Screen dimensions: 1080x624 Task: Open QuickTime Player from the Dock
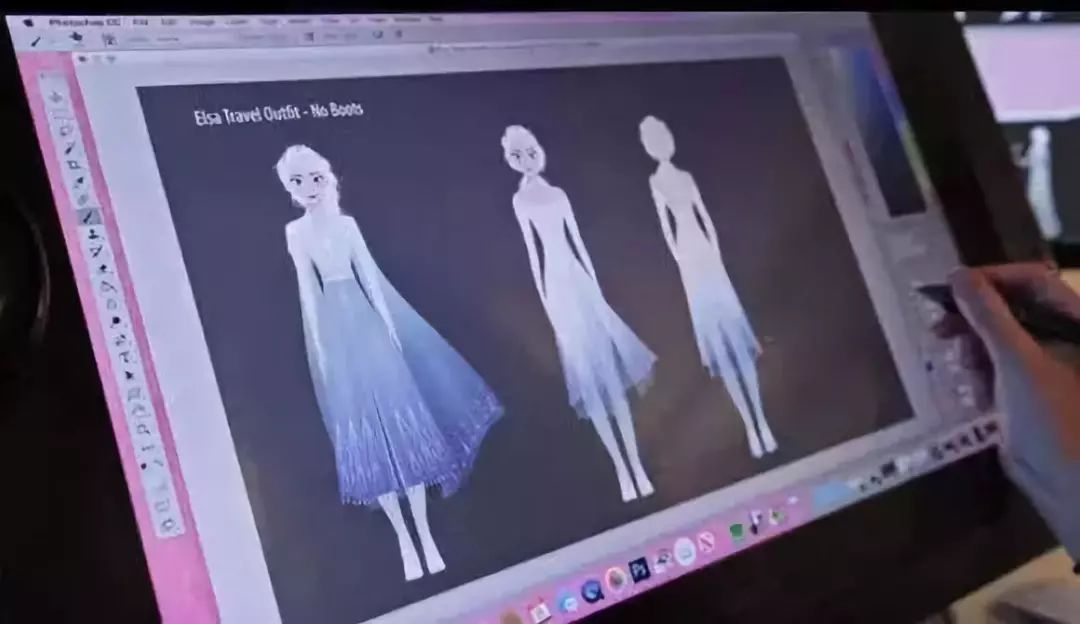click(592, 590)
